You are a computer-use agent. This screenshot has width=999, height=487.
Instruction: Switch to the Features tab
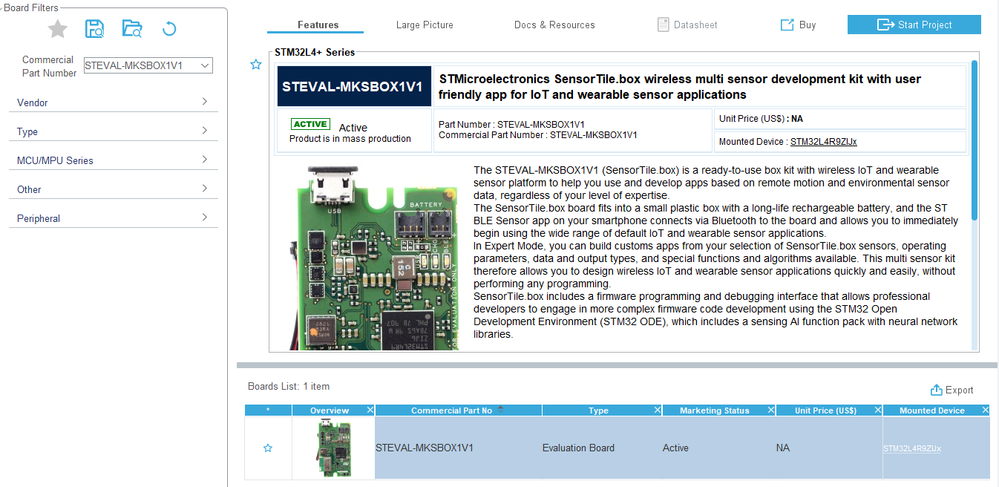(x=318, y=25)
